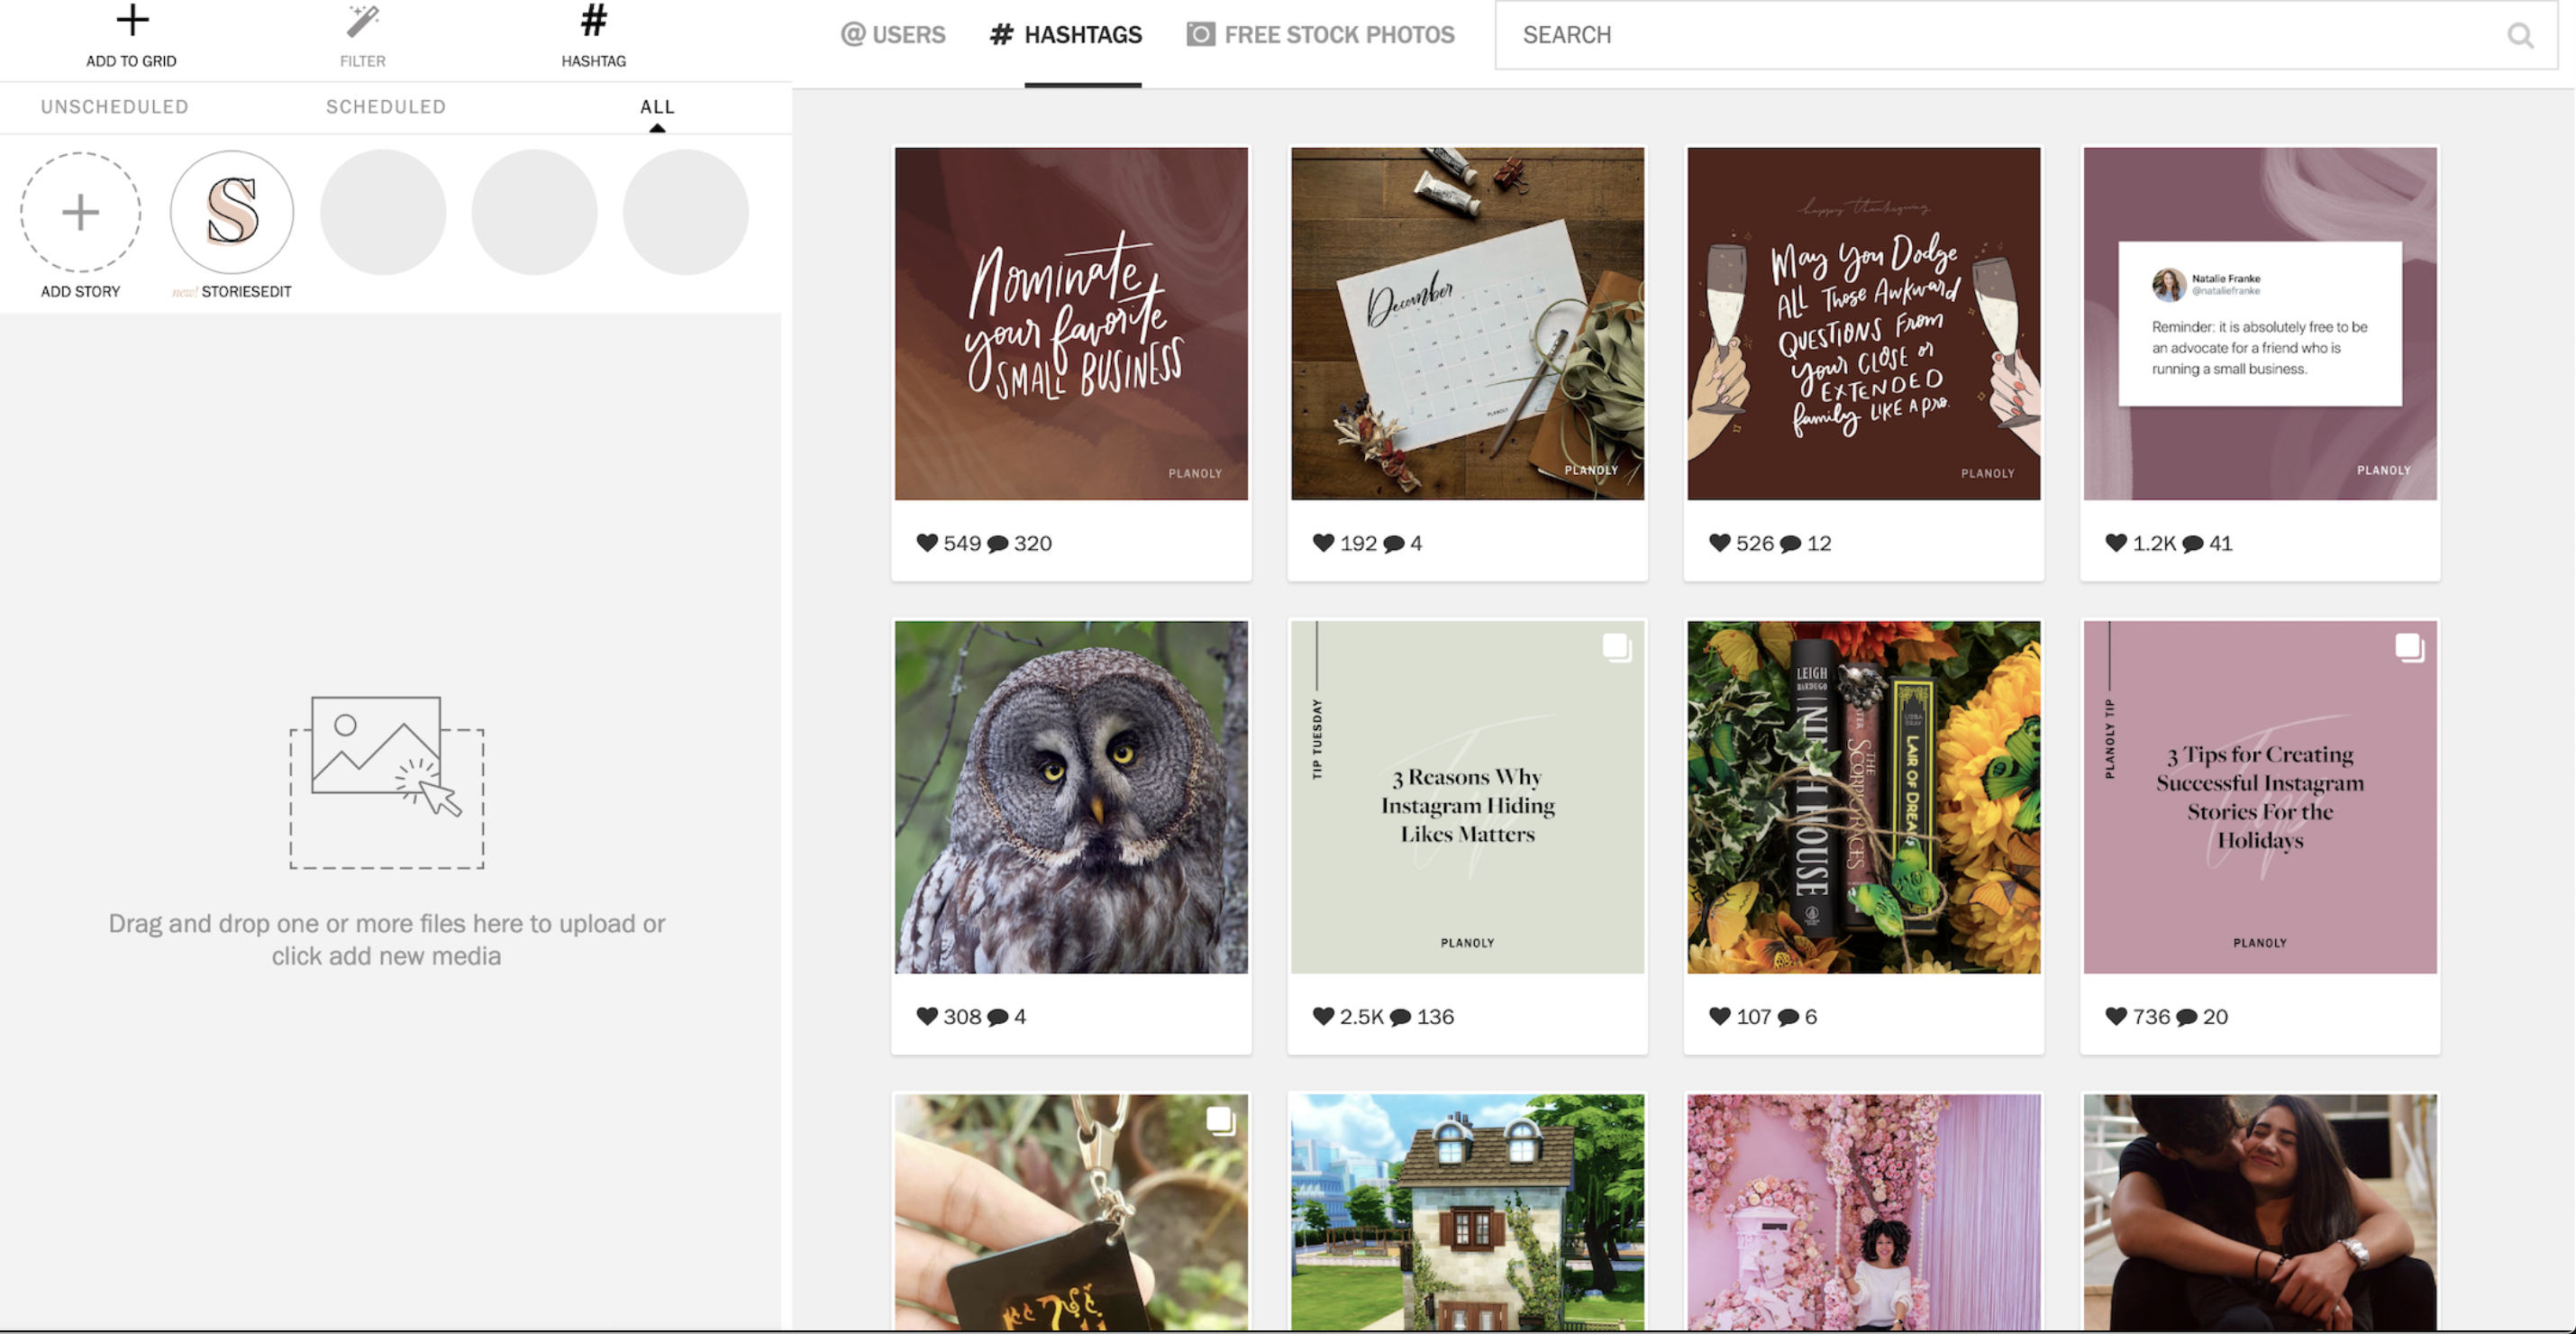Click the search magnifier icon
Image resolution: width=2576 pixels, height=1334 pixels.
[x=2522, y=34]
